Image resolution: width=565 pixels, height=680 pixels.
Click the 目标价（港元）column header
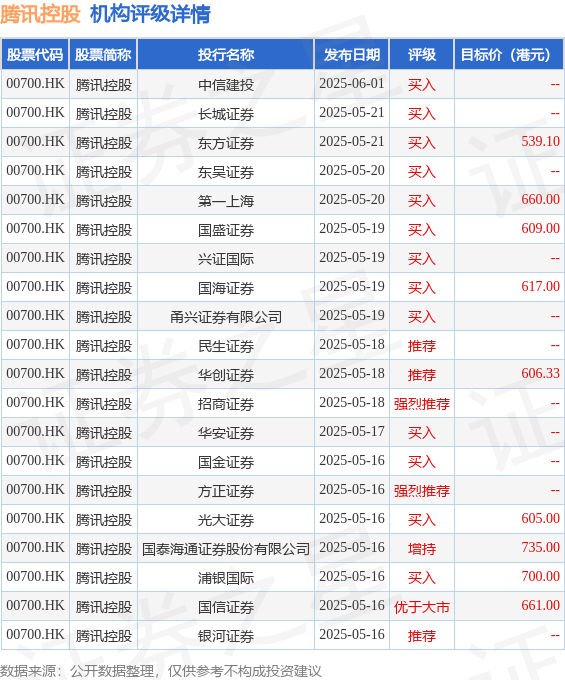(x=509, y=55)
